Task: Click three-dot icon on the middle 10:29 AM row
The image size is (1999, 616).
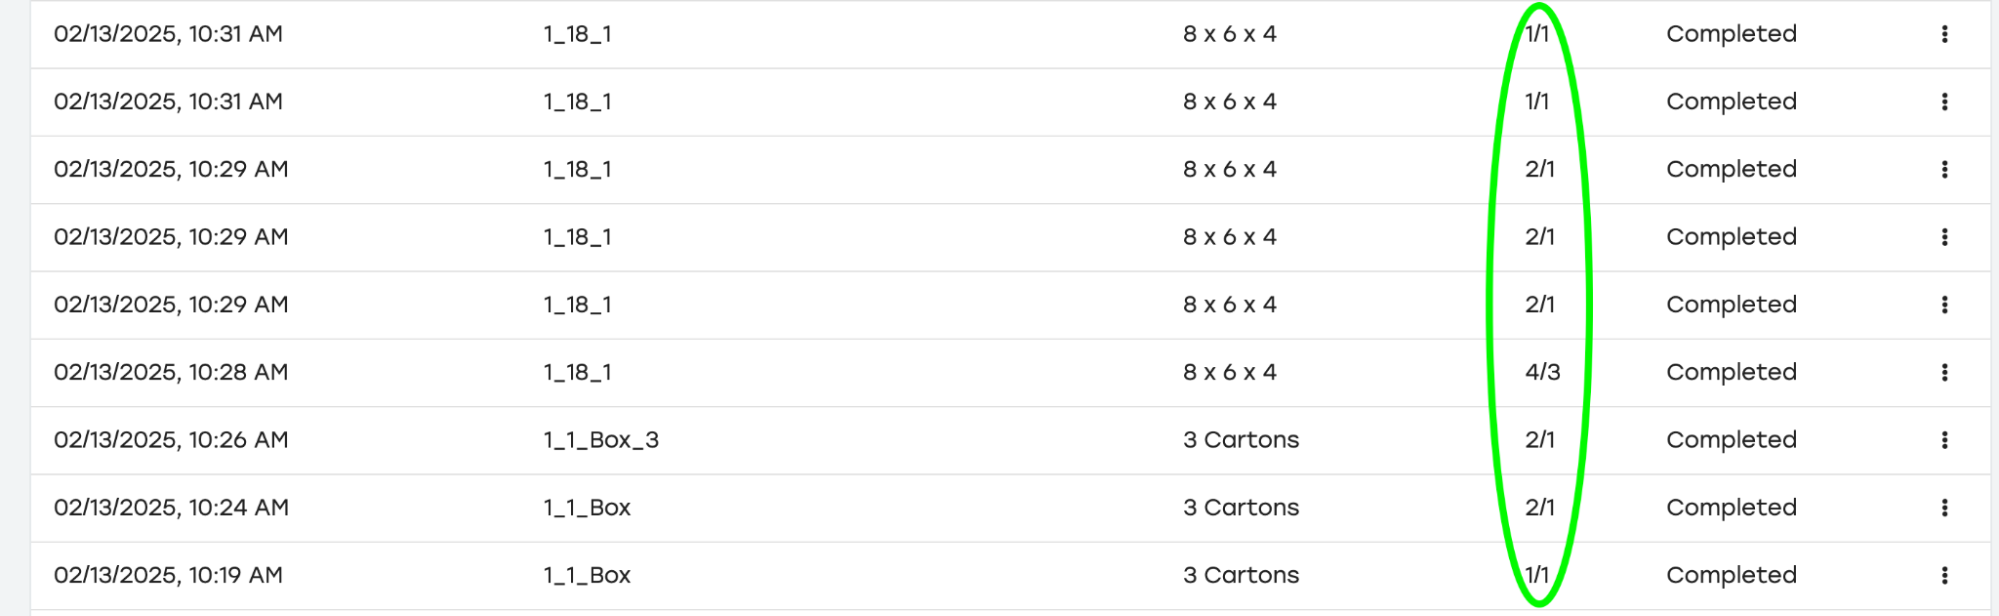Action: (x=1944, y=237)
